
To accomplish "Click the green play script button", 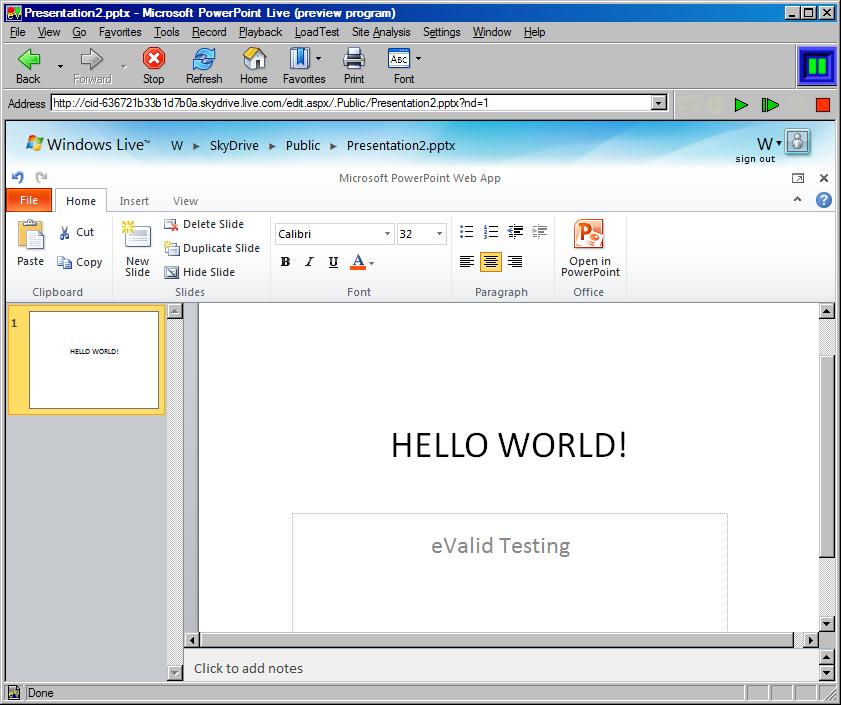I will (741, 105).
